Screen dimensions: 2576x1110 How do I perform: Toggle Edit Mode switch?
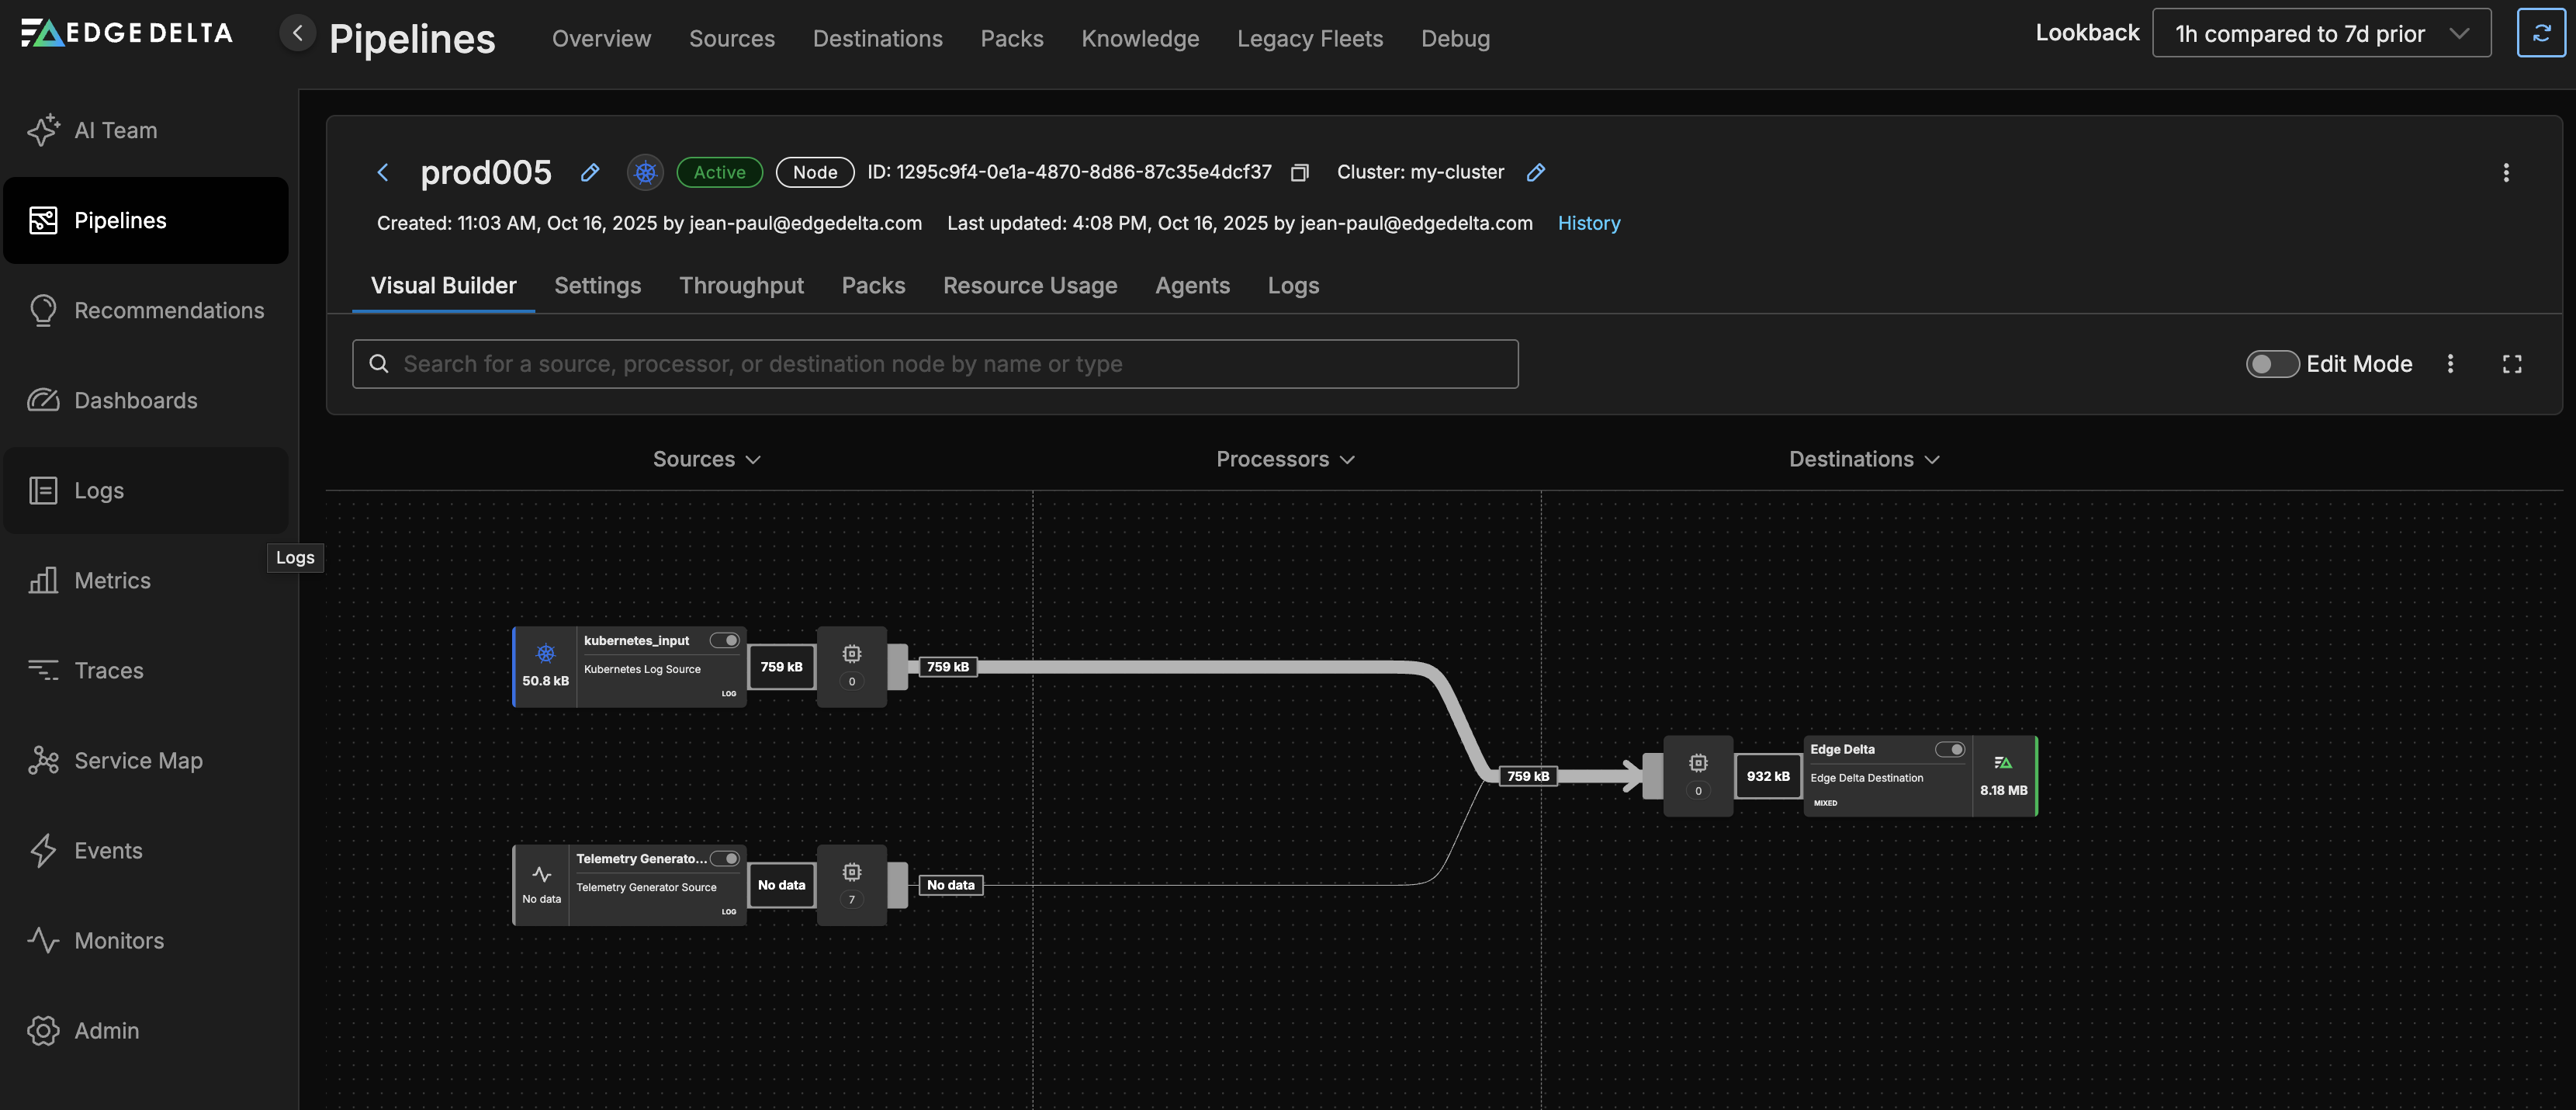point(2271,364)
